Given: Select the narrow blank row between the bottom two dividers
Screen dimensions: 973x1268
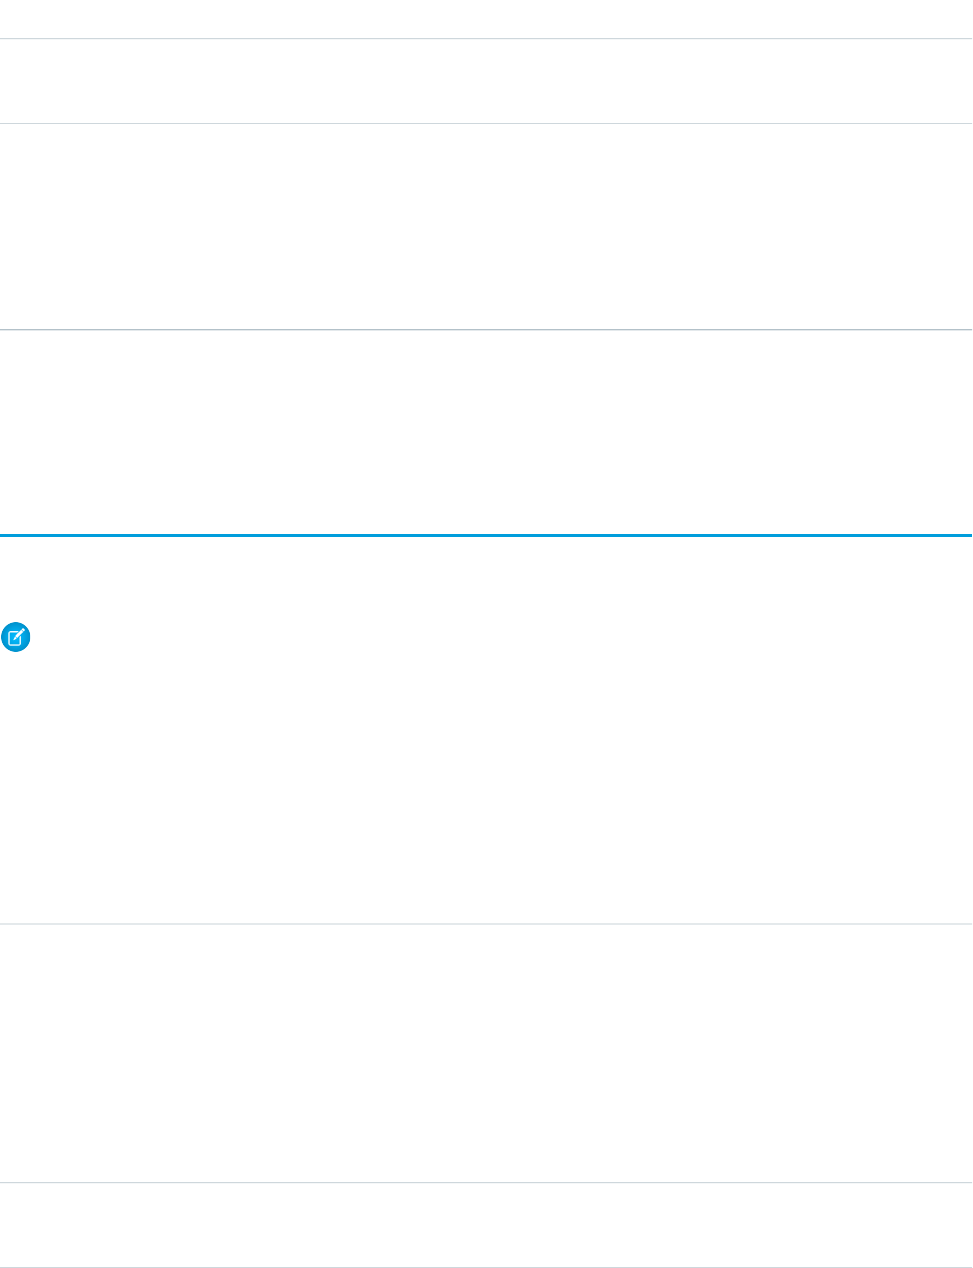Looking at the screenshot, I should [x=486, y=1226].
